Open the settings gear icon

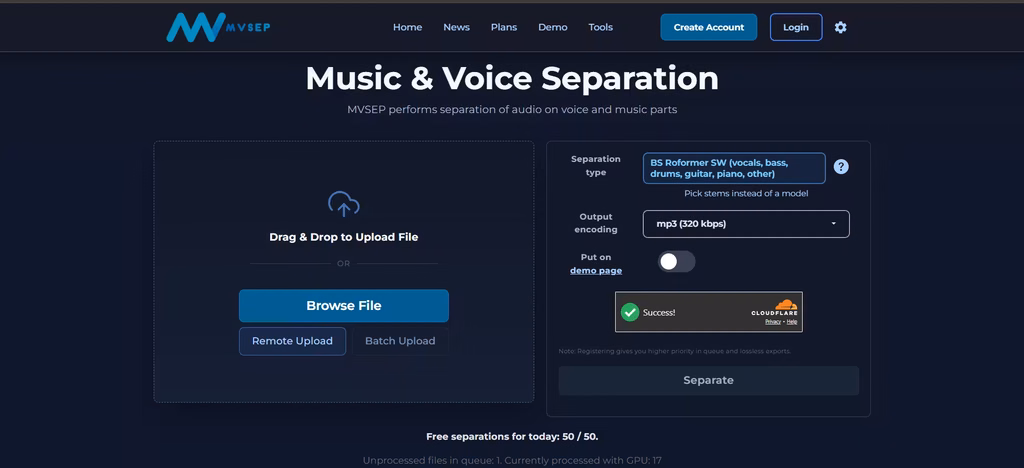840,27
